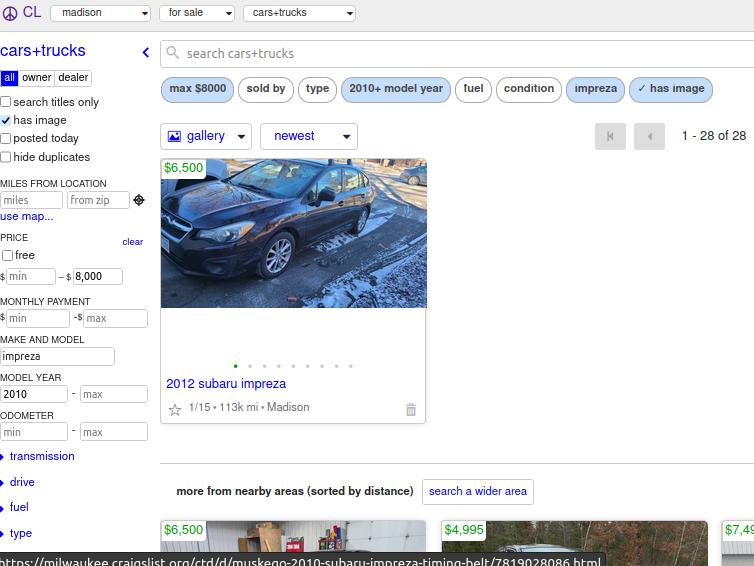Click the has image filter chip

pos(671,89)
